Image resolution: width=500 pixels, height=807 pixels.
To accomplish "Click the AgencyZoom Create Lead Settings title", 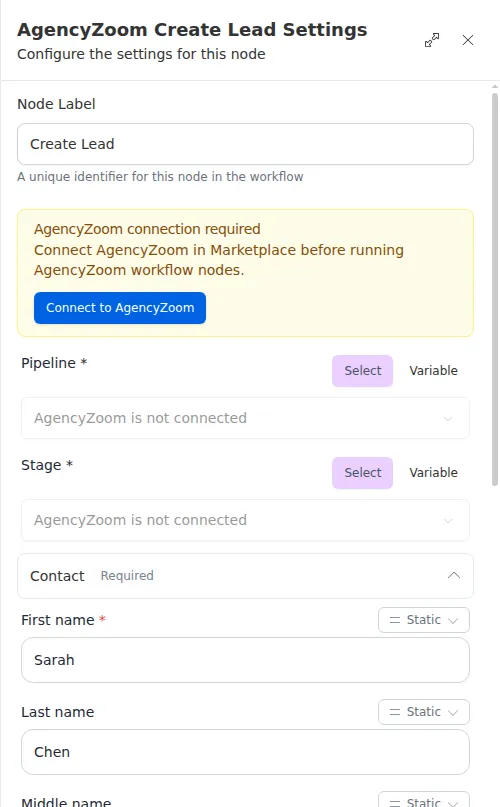I will point(192,30).
